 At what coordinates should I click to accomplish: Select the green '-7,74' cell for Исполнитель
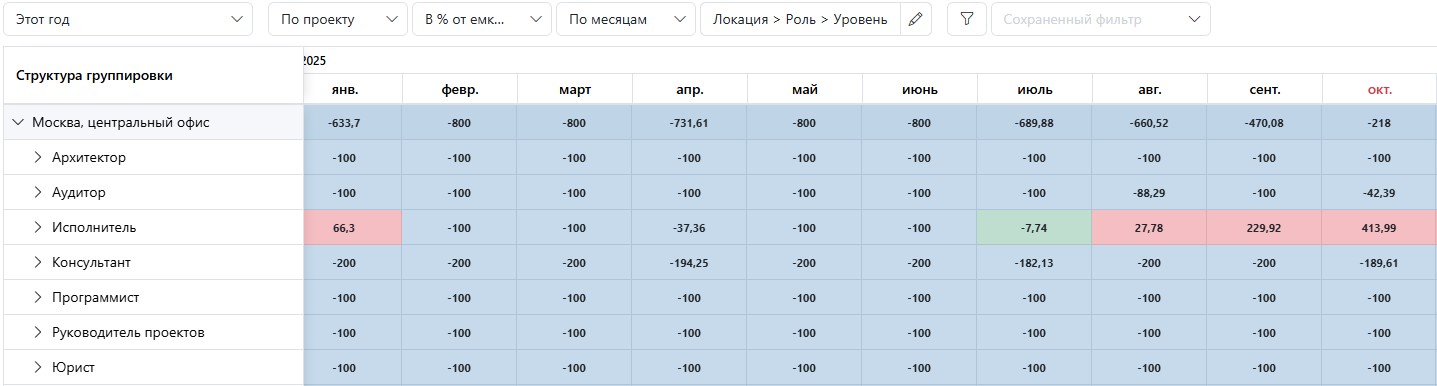coord(1035,228)
